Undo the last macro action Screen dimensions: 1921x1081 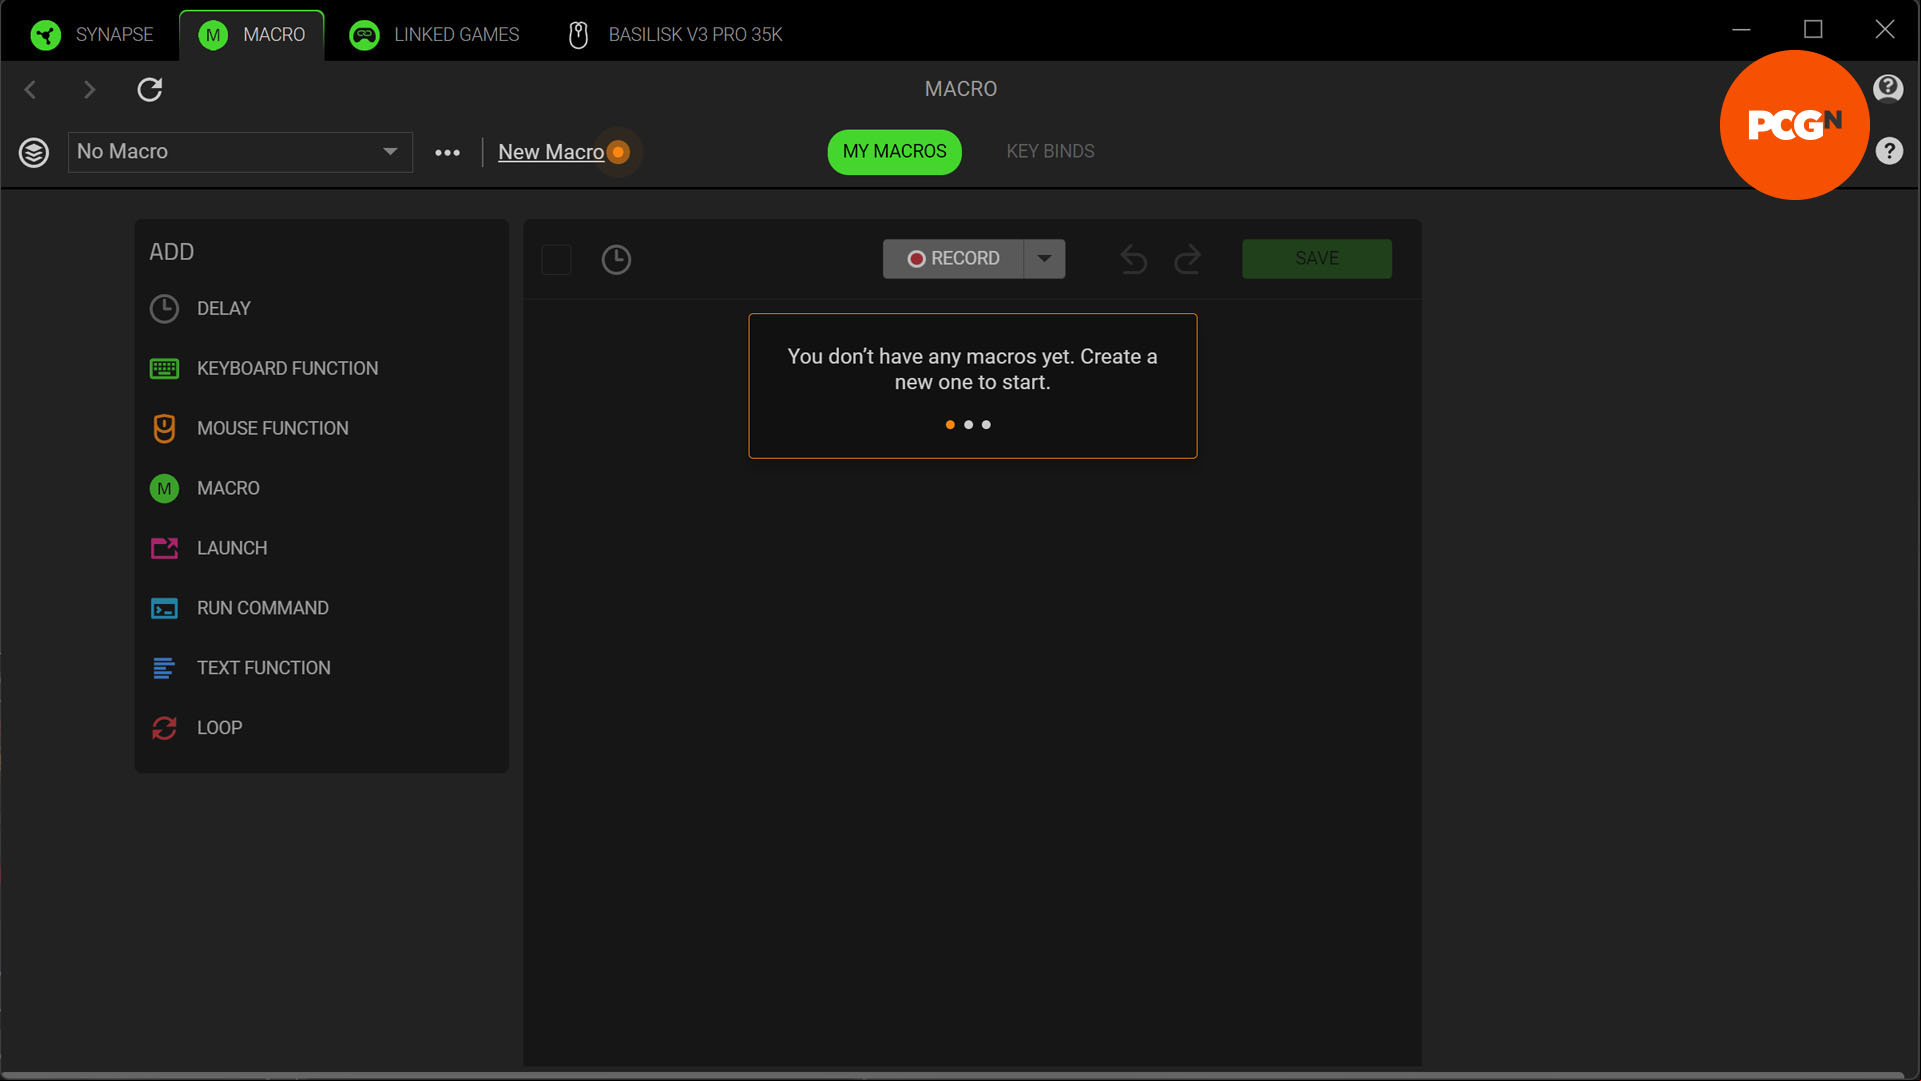point(1134,259)
